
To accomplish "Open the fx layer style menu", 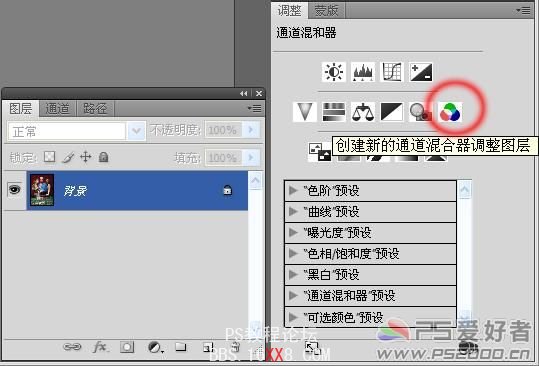I will pyautogui.click(x=100, y=347).
